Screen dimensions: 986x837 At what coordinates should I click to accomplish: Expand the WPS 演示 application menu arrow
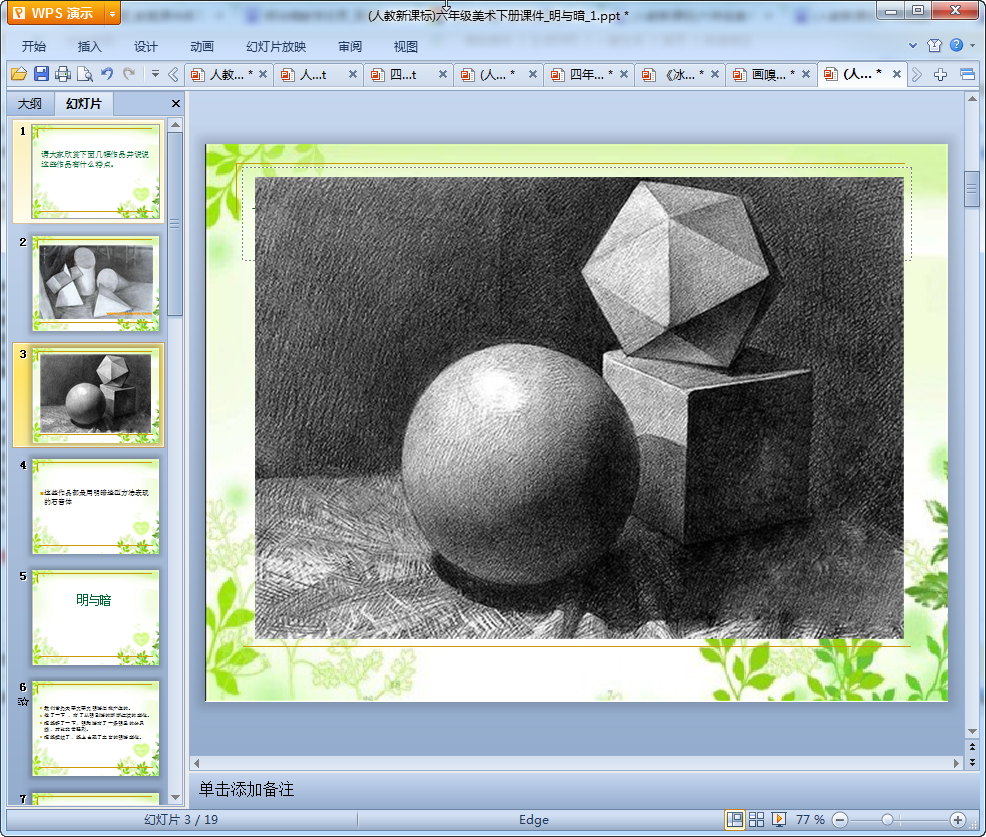[112, 14]
